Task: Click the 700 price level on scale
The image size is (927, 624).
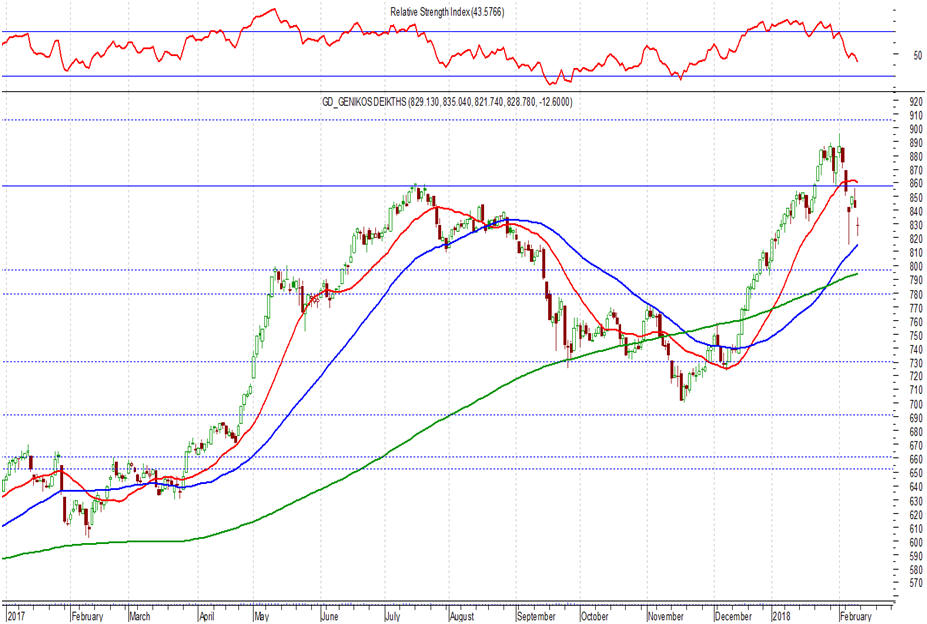Action: click(x=916, y=404)
